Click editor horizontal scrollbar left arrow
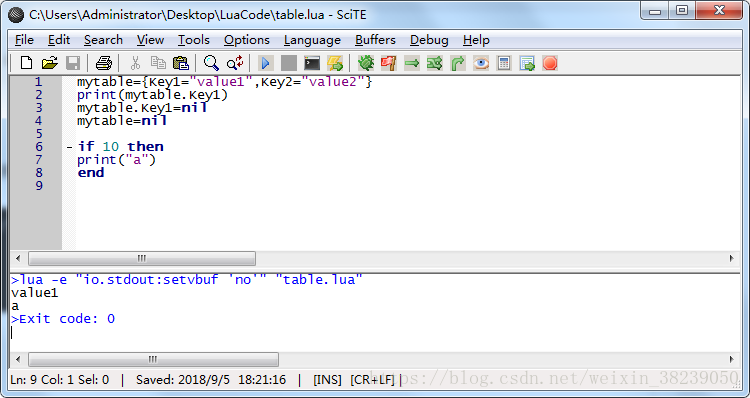 pos(18,258)
